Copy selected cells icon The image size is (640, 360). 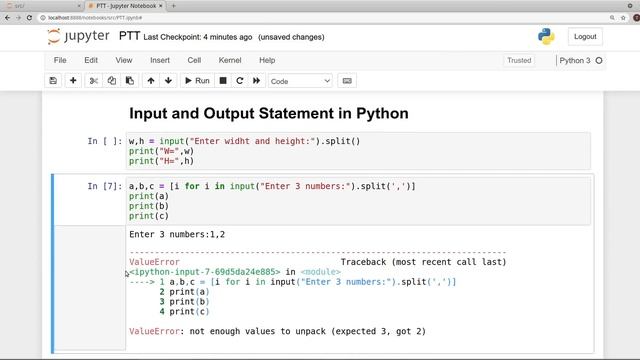tap(111, 81)
